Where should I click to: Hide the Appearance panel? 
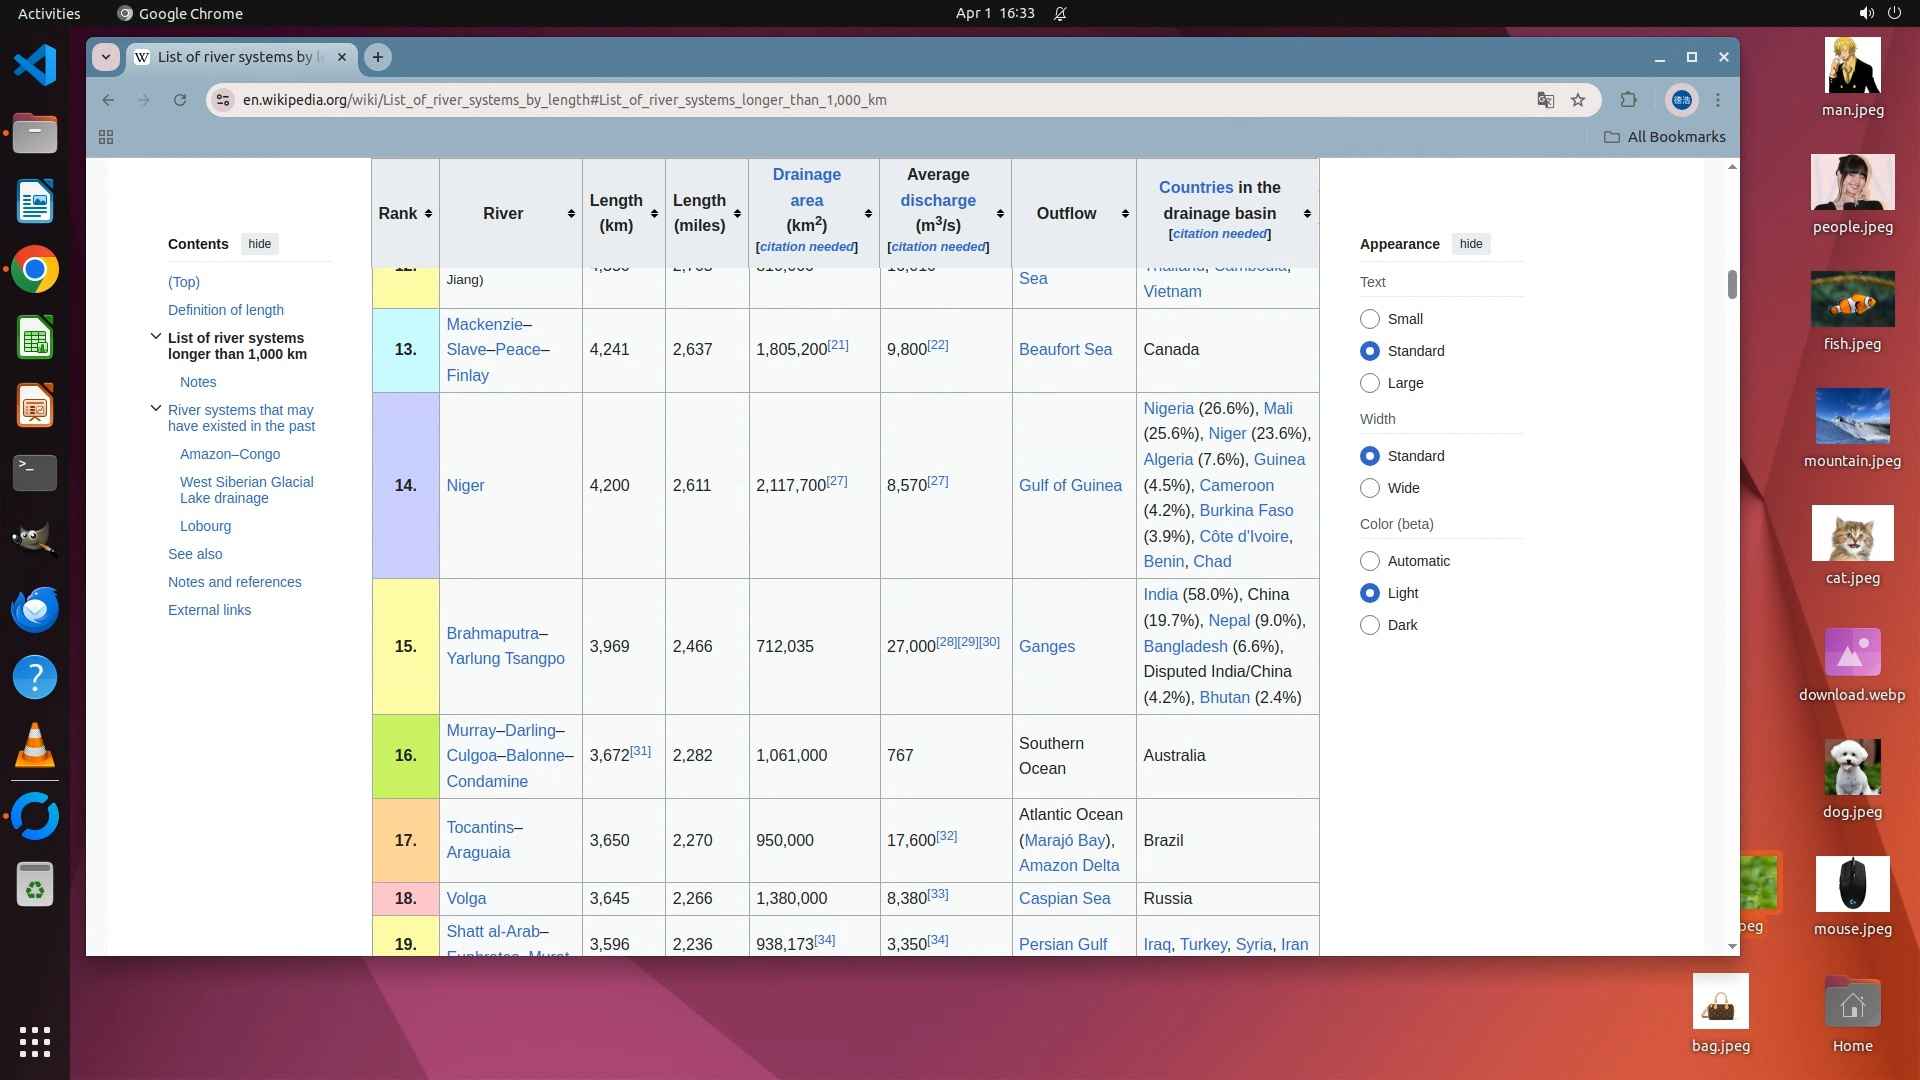click(x=1470, y=244)
